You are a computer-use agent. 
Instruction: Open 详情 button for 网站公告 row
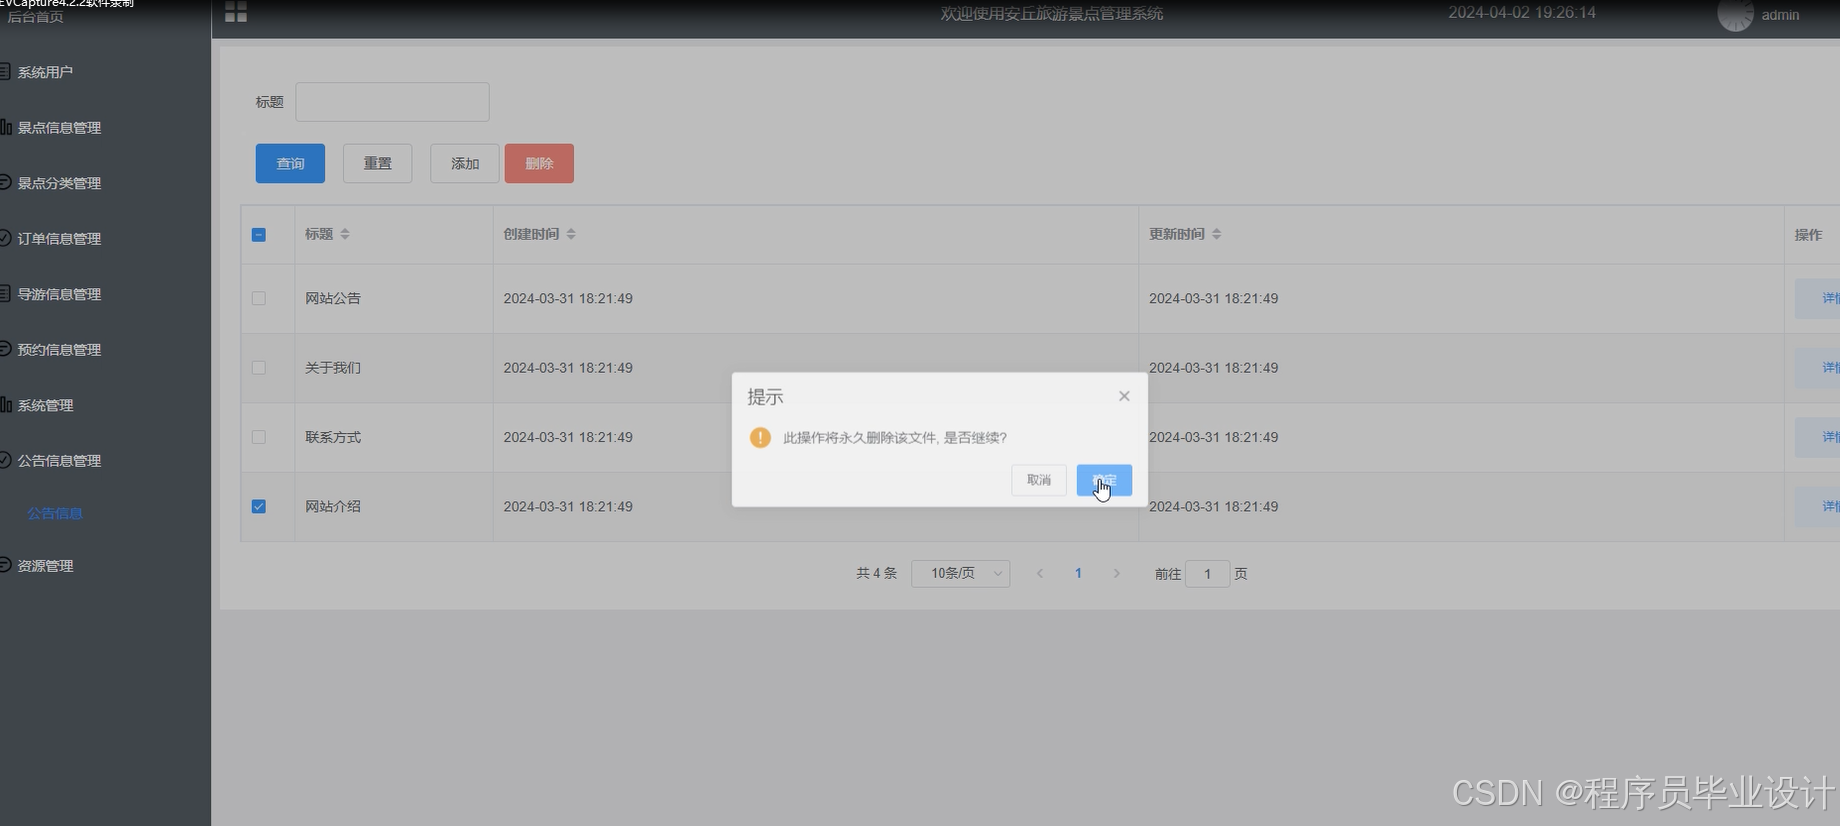tap(1818, 298)
